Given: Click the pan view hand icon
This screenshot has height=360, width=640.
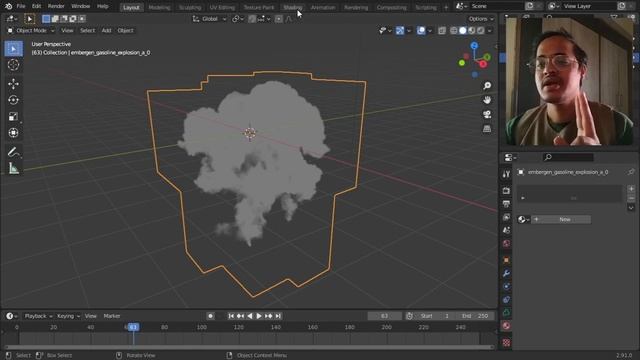Looking at the screenshot, I should click(x=487, y=100).
